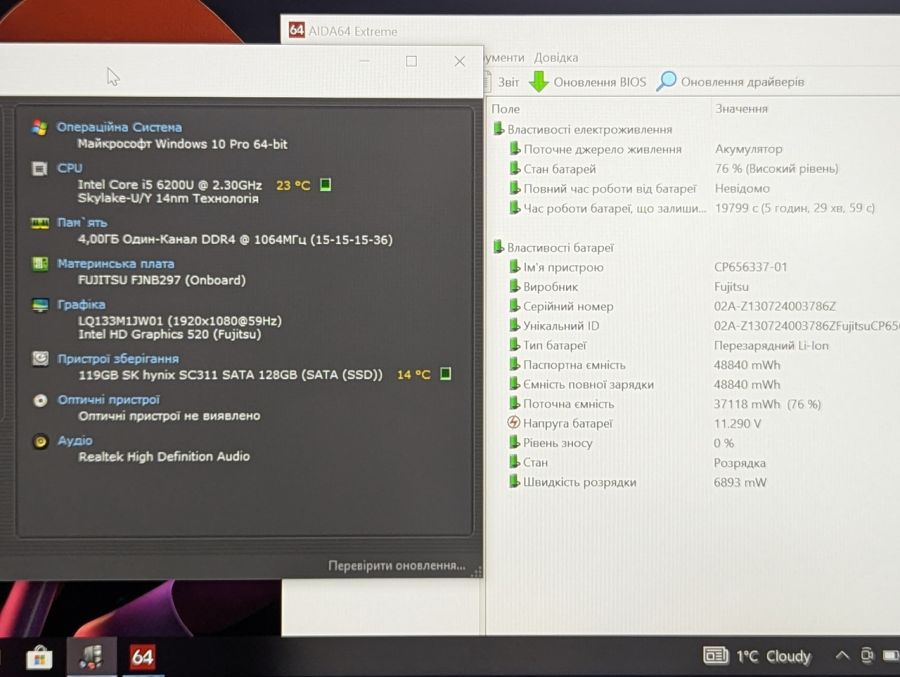900x677 pixels.
Task: Click the Аудіо speaker icon
Action: 40,441
